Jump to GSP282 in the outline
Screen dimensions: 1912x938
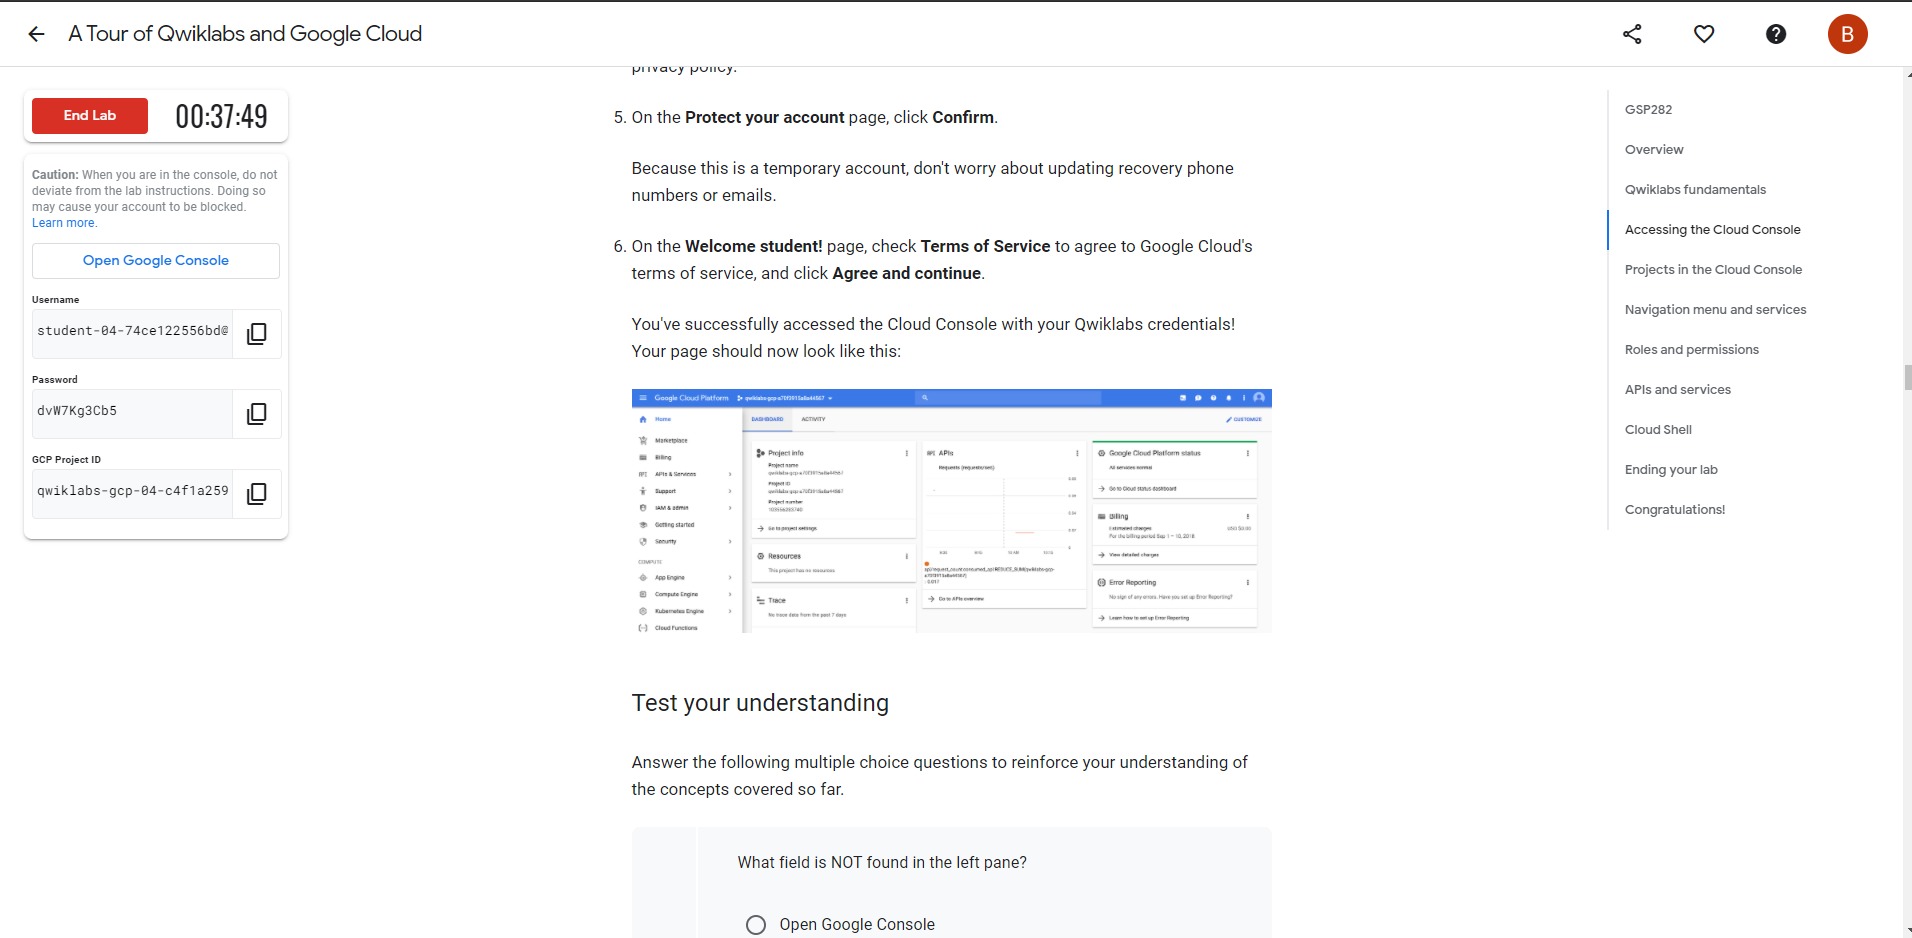[x=1648, y=110]
